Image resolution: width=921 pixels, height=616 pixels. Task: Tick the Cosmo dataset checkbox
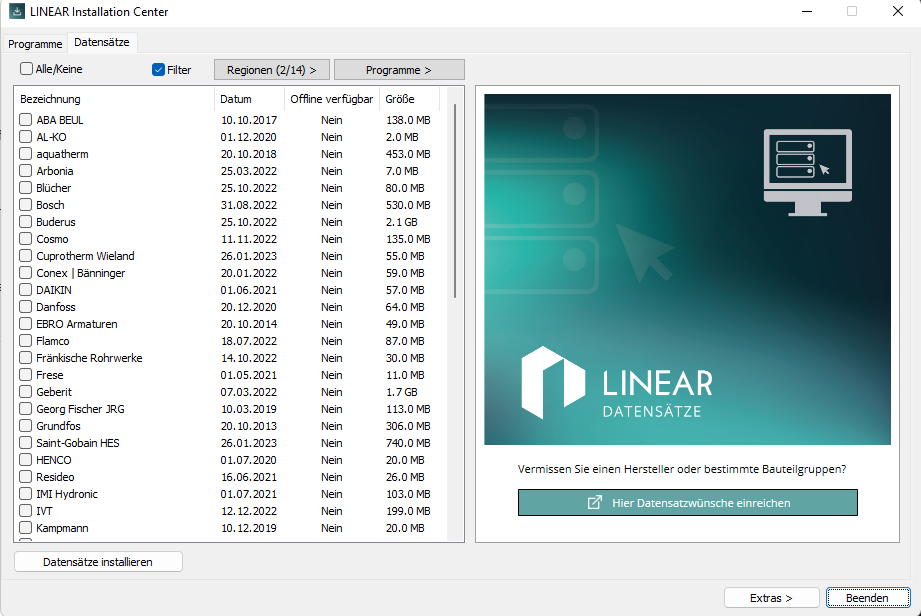click(x=26, y=239)
